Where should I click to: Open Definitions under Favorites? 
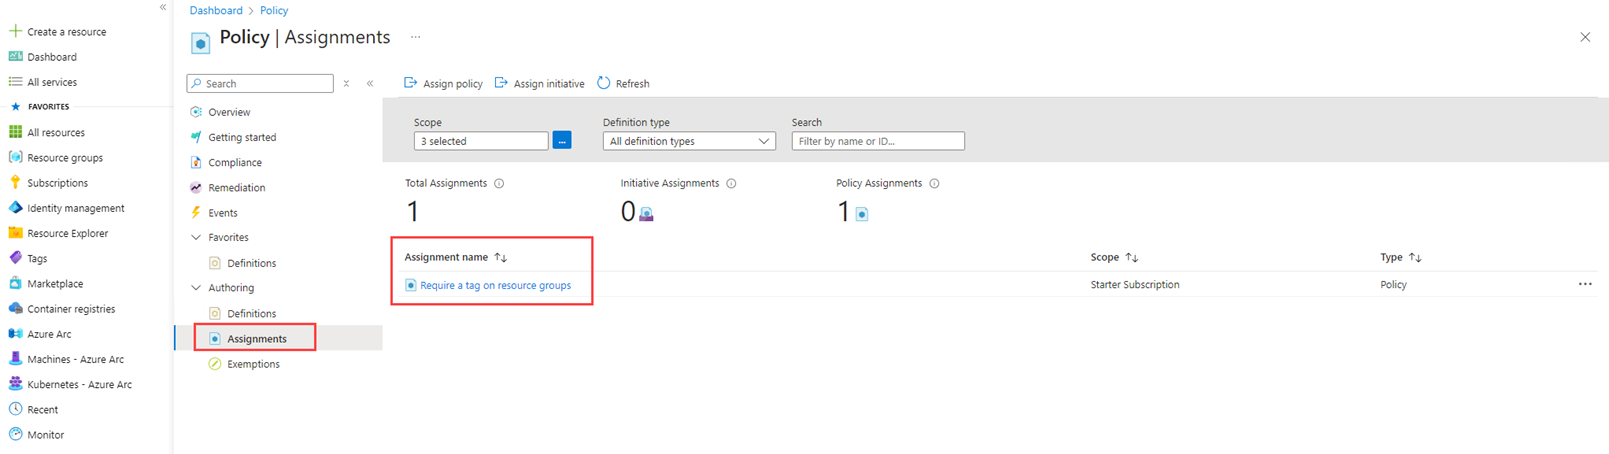click(x=251, y=263)
